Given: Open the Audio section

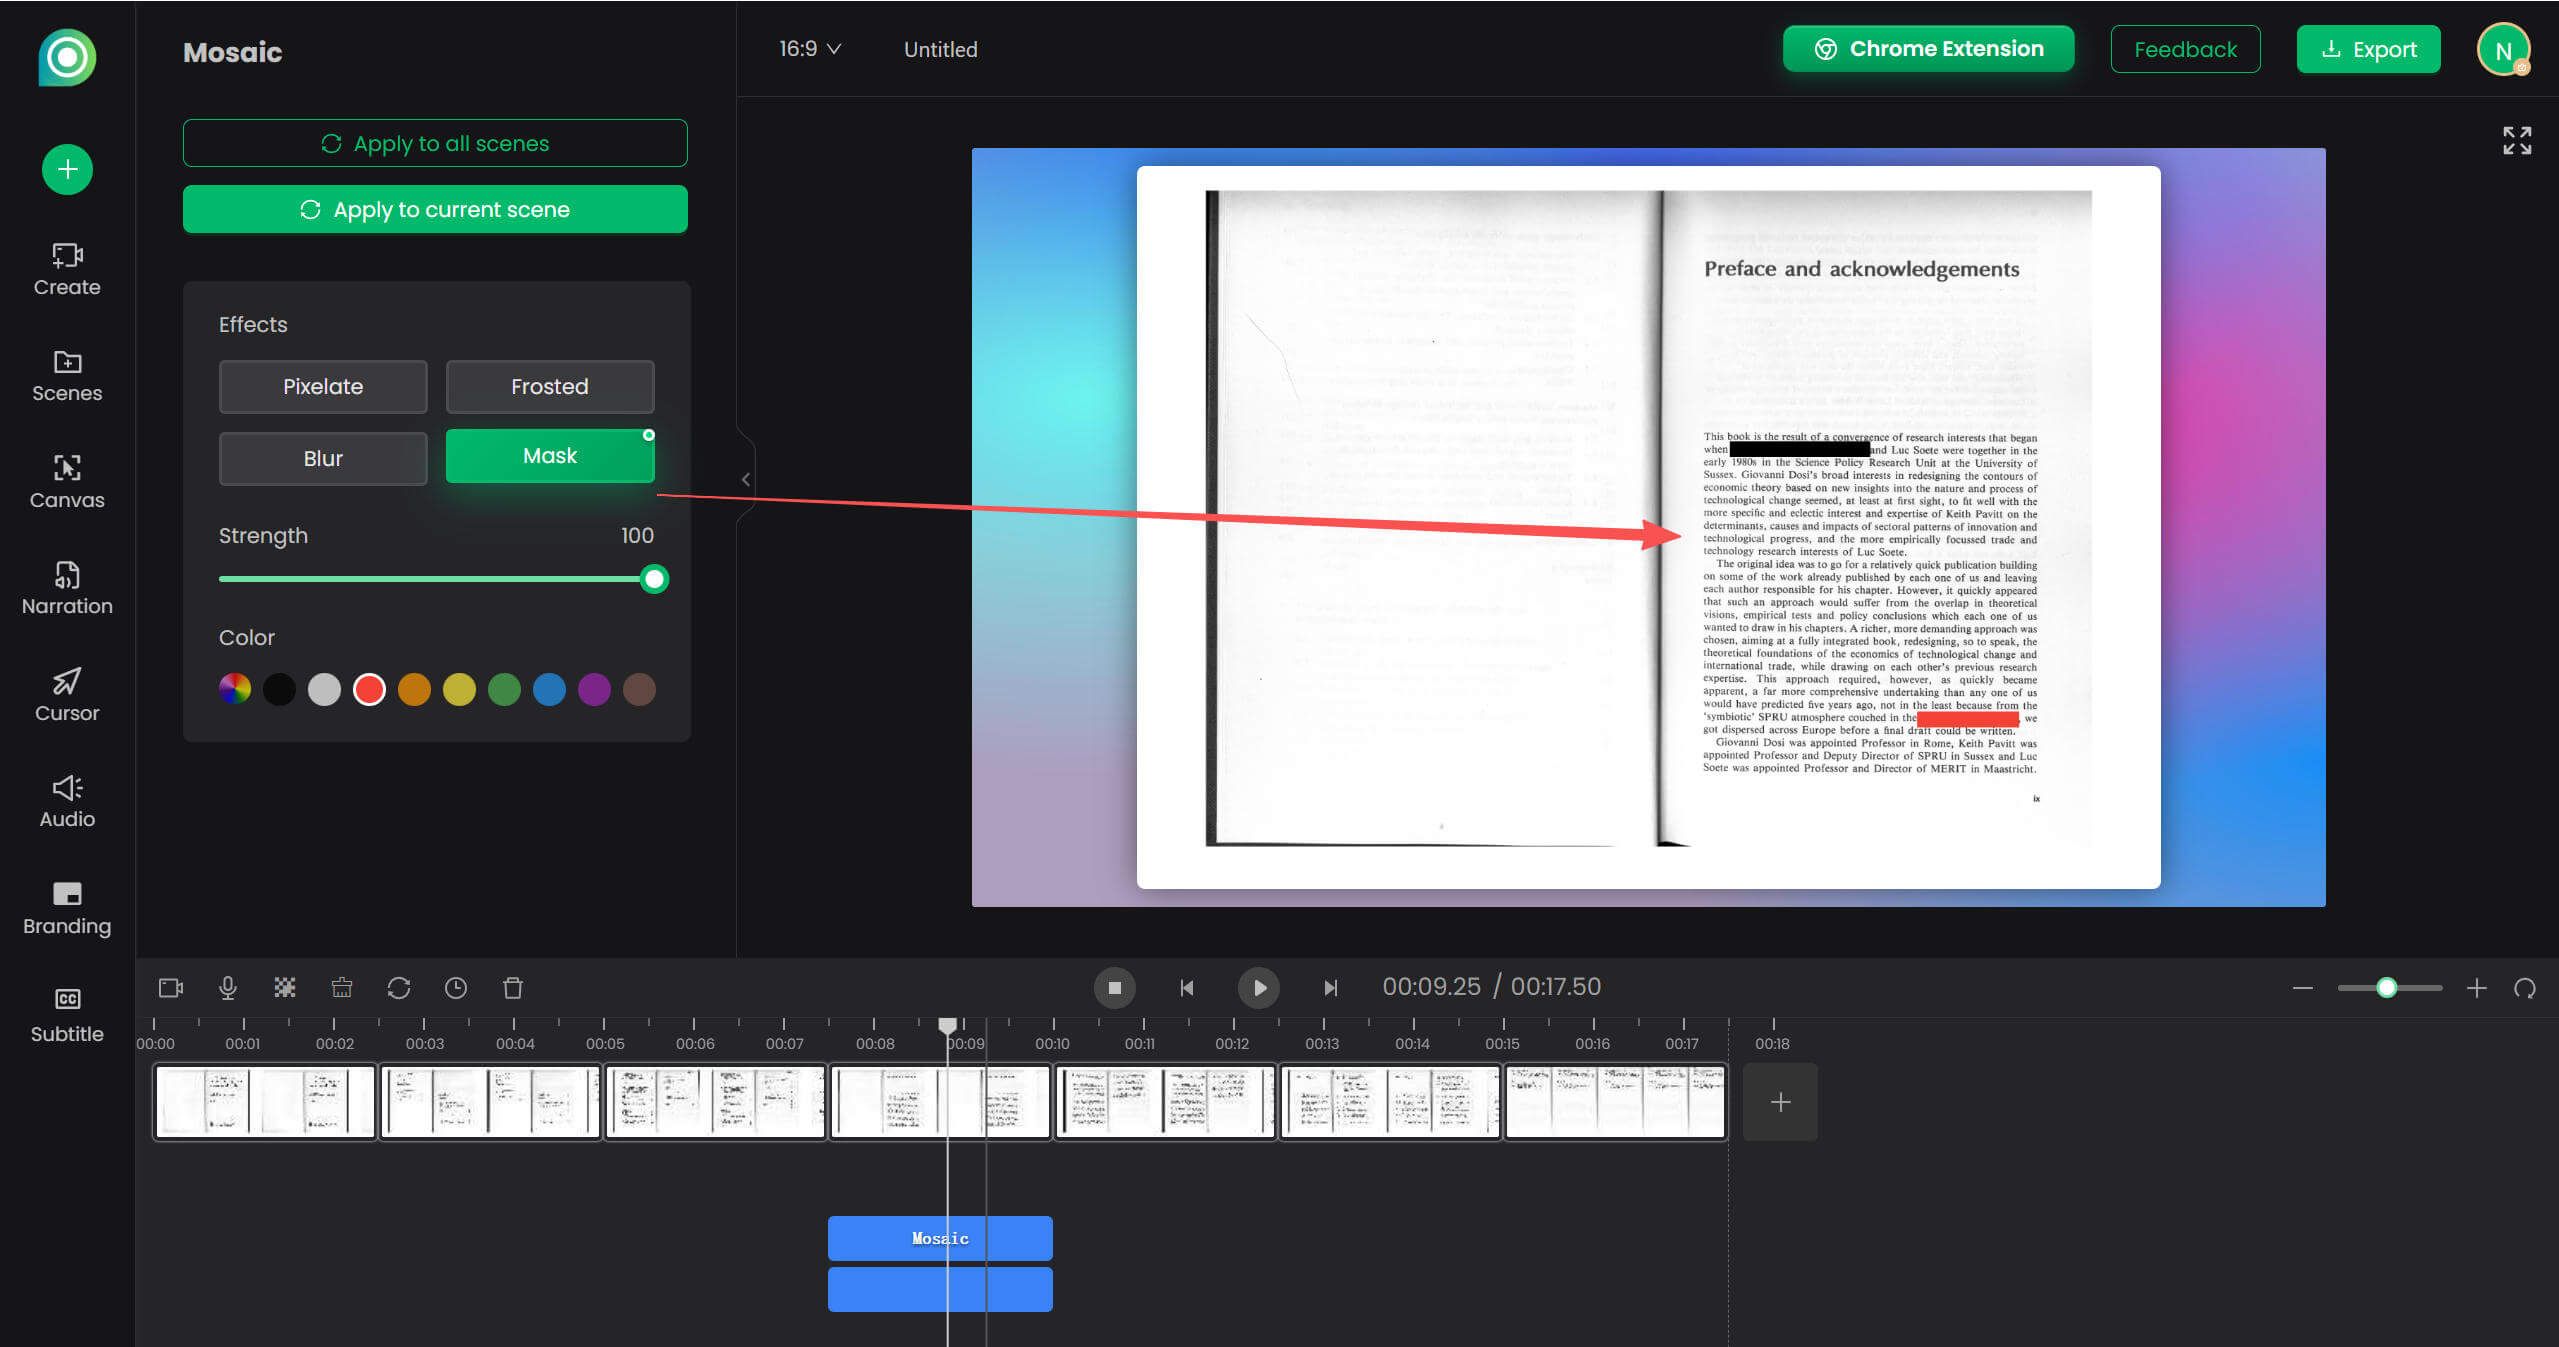Looking at the screenshot, I should click(66, 802).
